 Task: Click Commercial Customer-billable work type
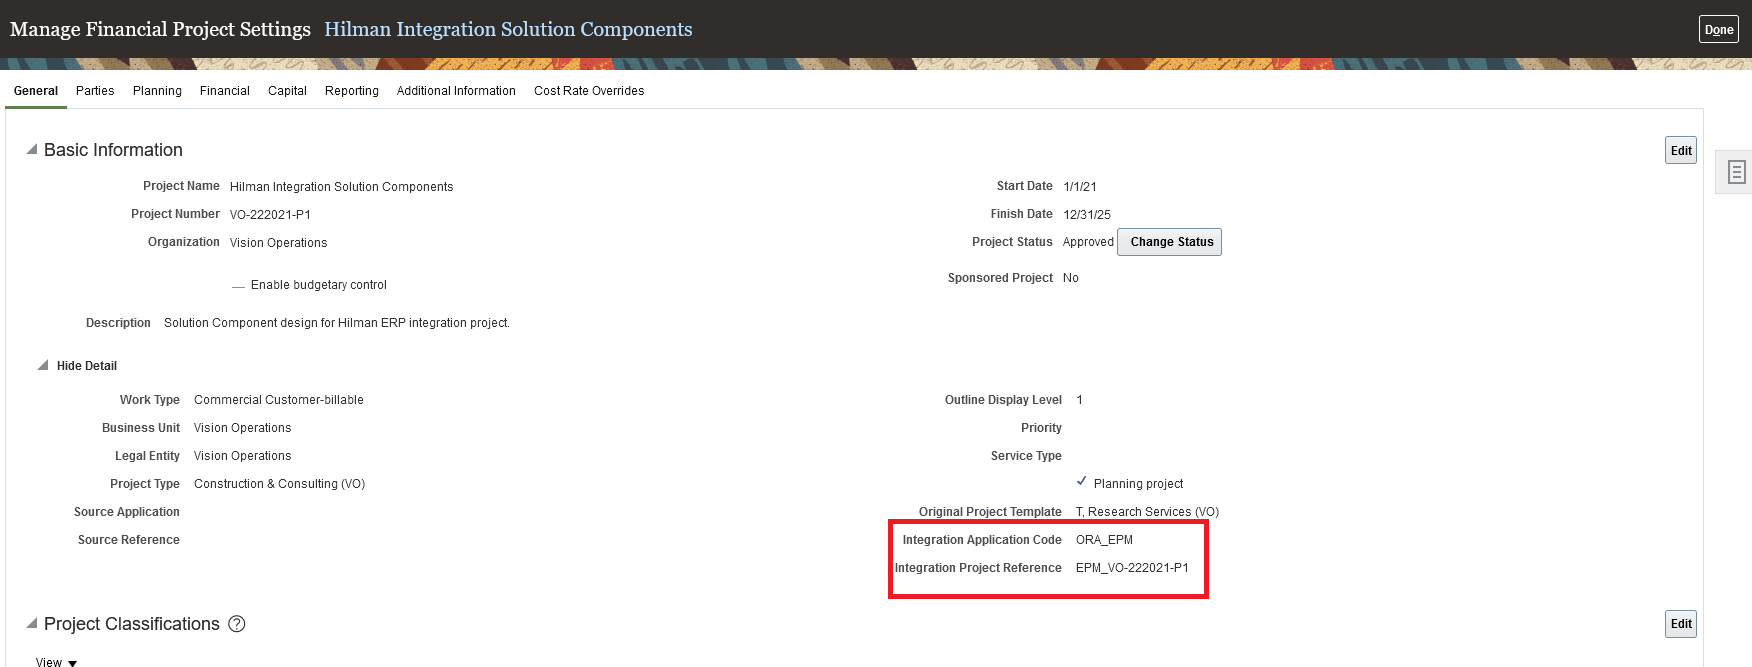click(x=279, y=400)
